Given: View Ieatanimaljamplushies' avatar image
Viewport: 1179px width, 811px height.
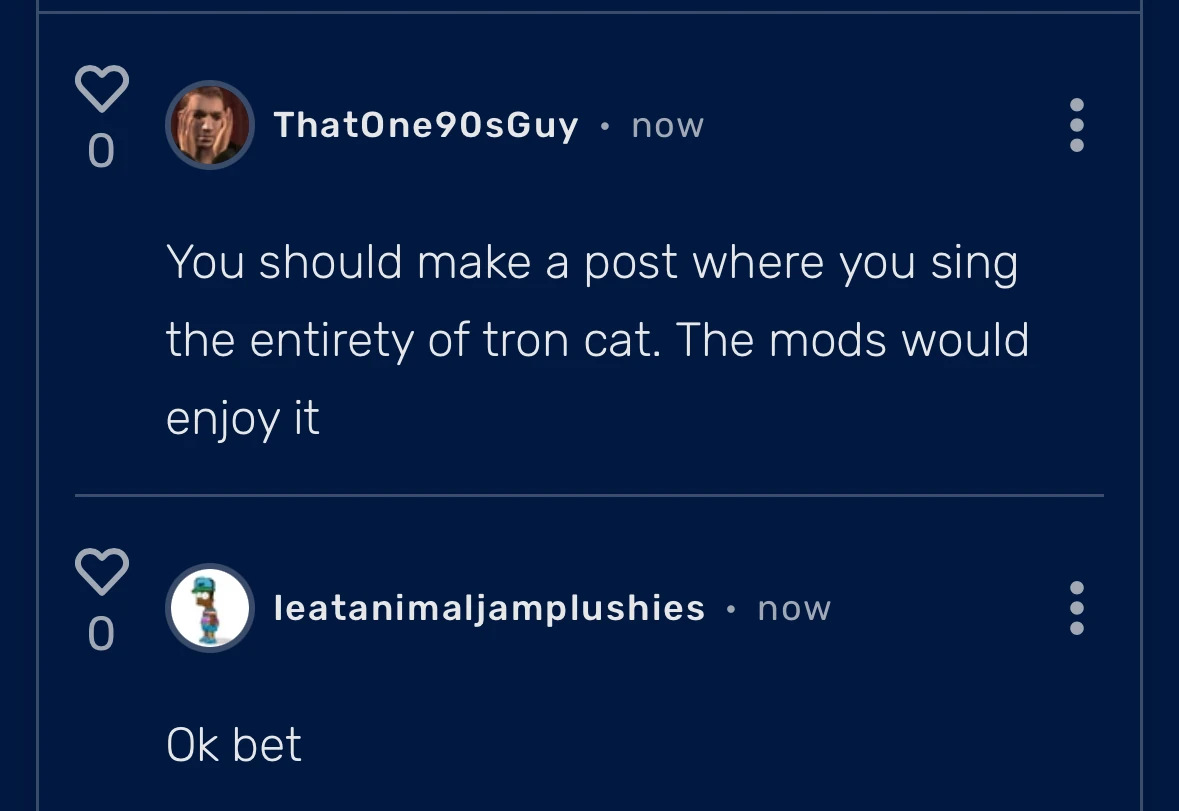Looking at the screenshot, I should (209, 608).
